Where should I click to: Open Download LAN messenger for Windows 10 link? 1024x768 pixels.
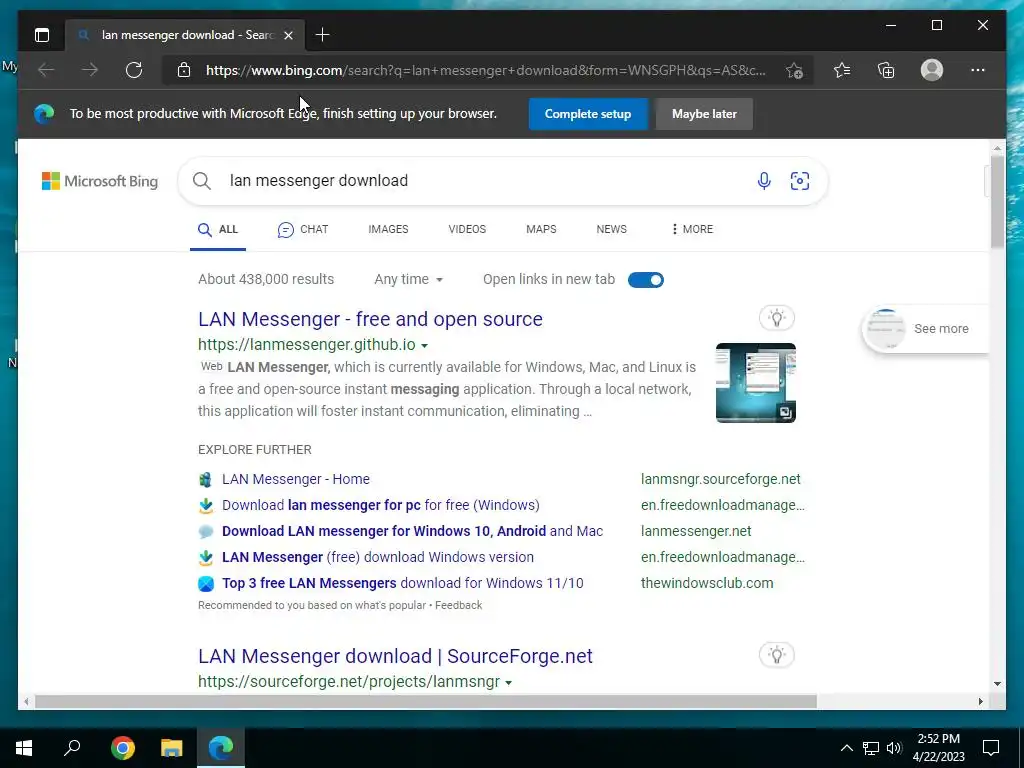(x=413, y=531)
